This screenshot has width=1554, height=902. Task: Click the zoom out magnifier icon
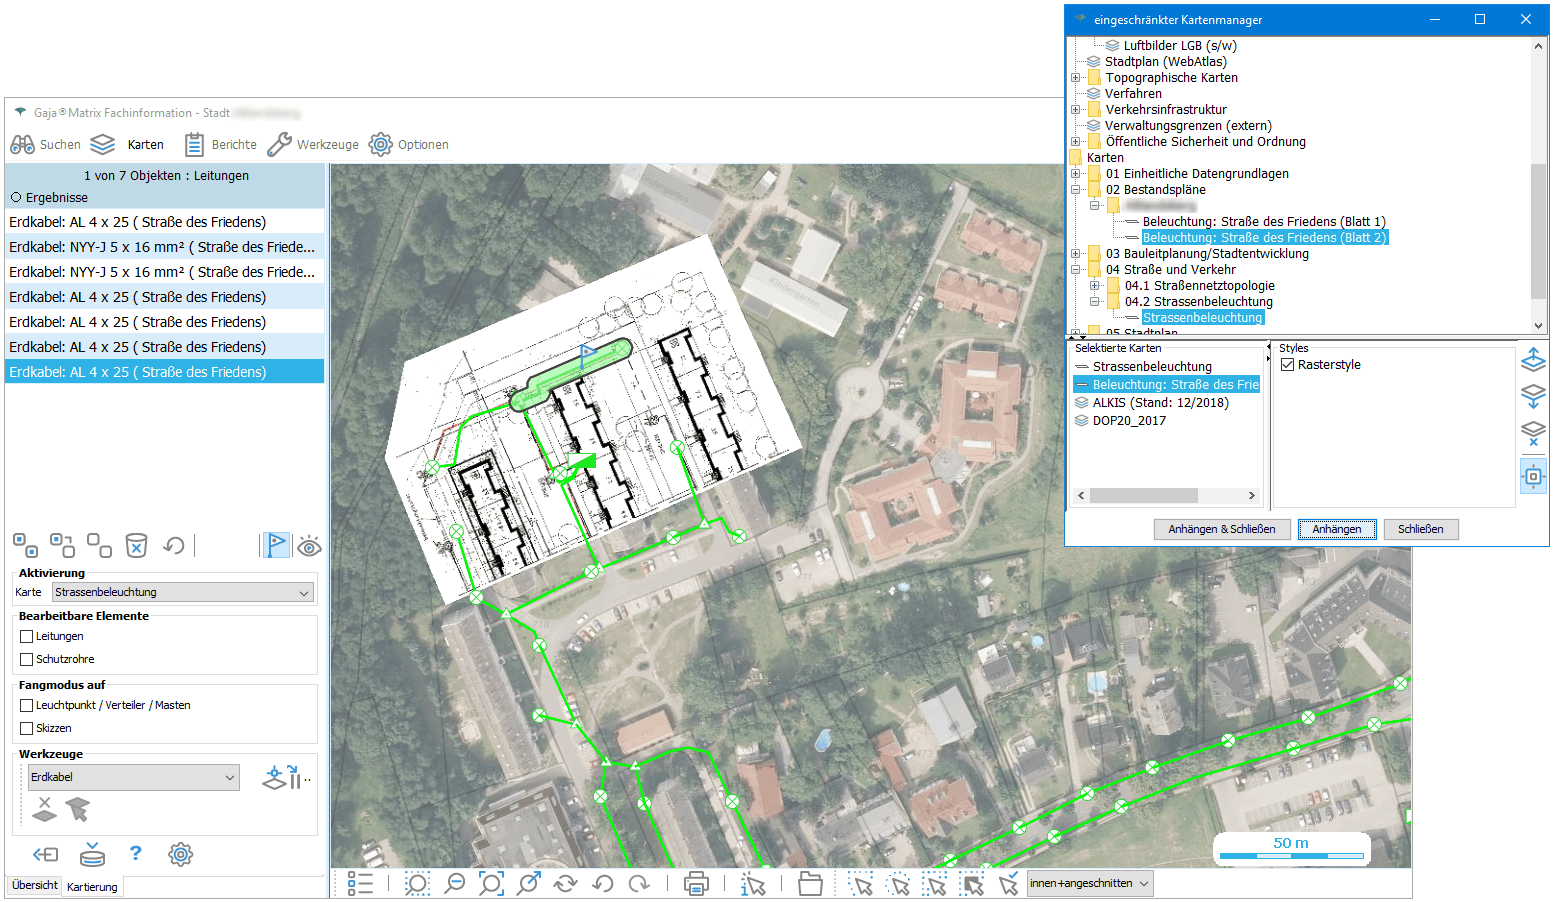pyautogui.click(x=454, y=883)
